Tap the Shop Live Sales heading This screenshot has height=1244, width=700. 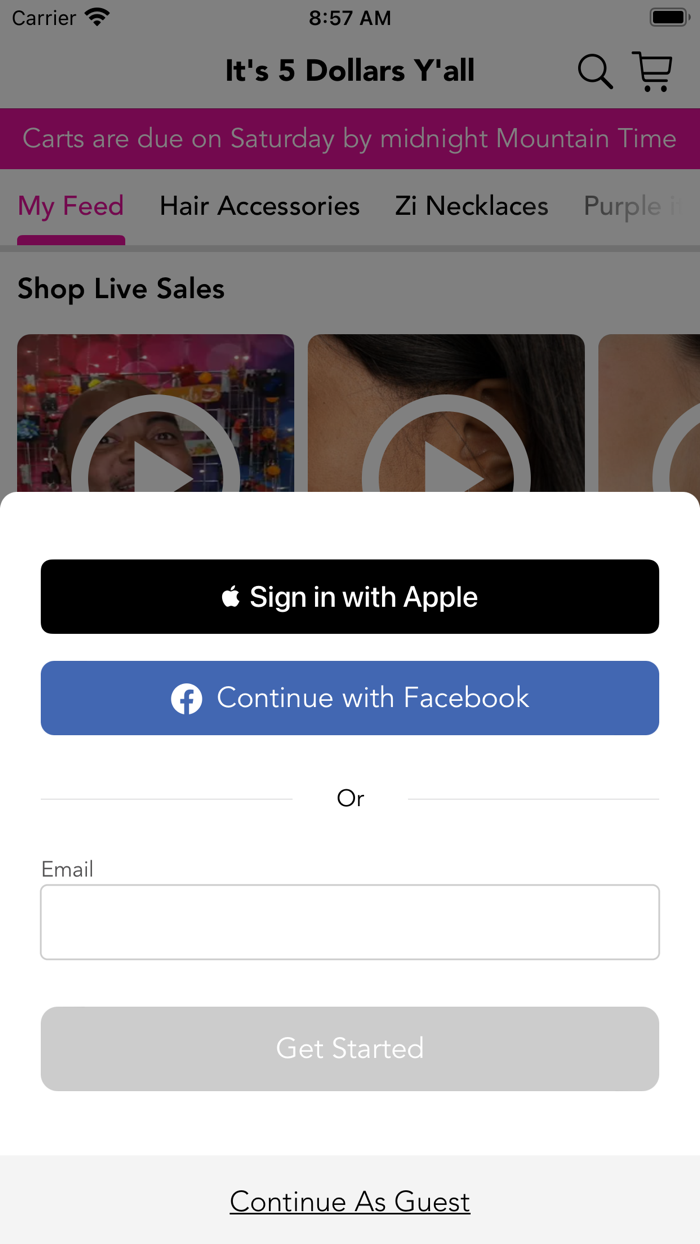[121, 289]
